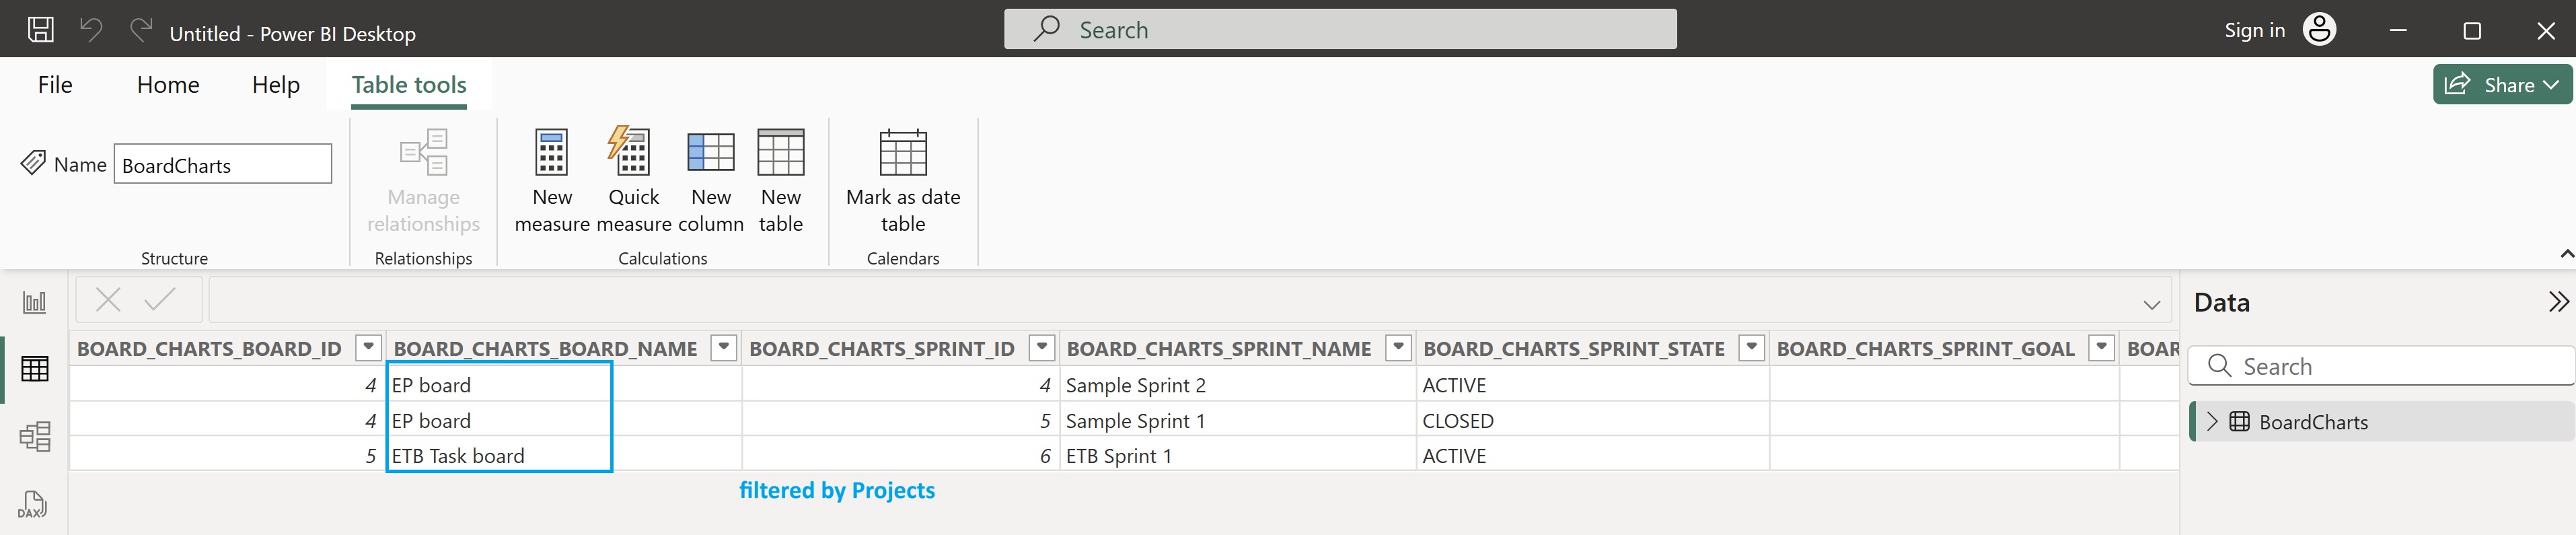This screenshot has height=535, width=2576.
Task: Open the DAX query view icon
Action: click(x=33, y=504)
